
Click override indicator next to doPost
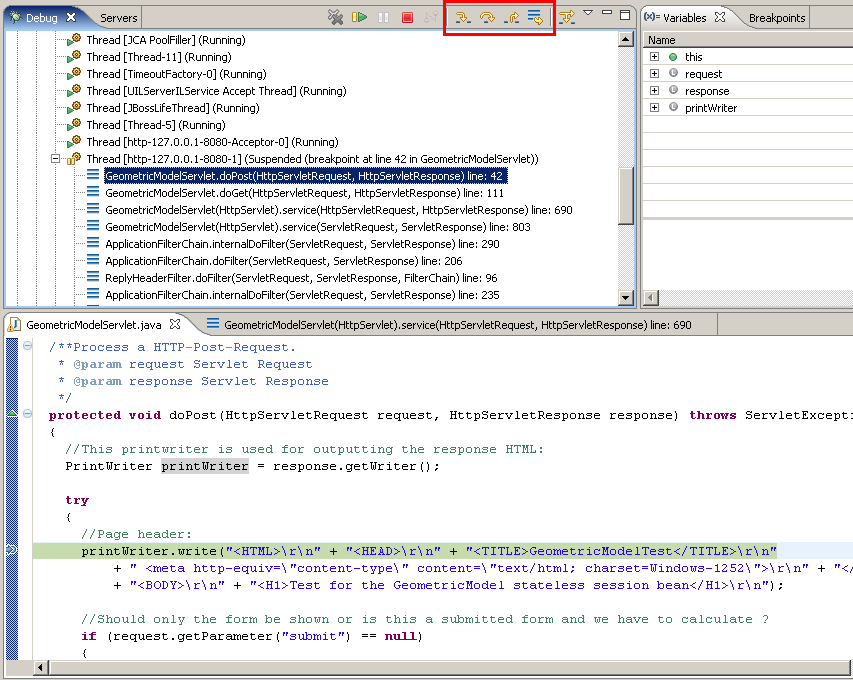[12, 414]
